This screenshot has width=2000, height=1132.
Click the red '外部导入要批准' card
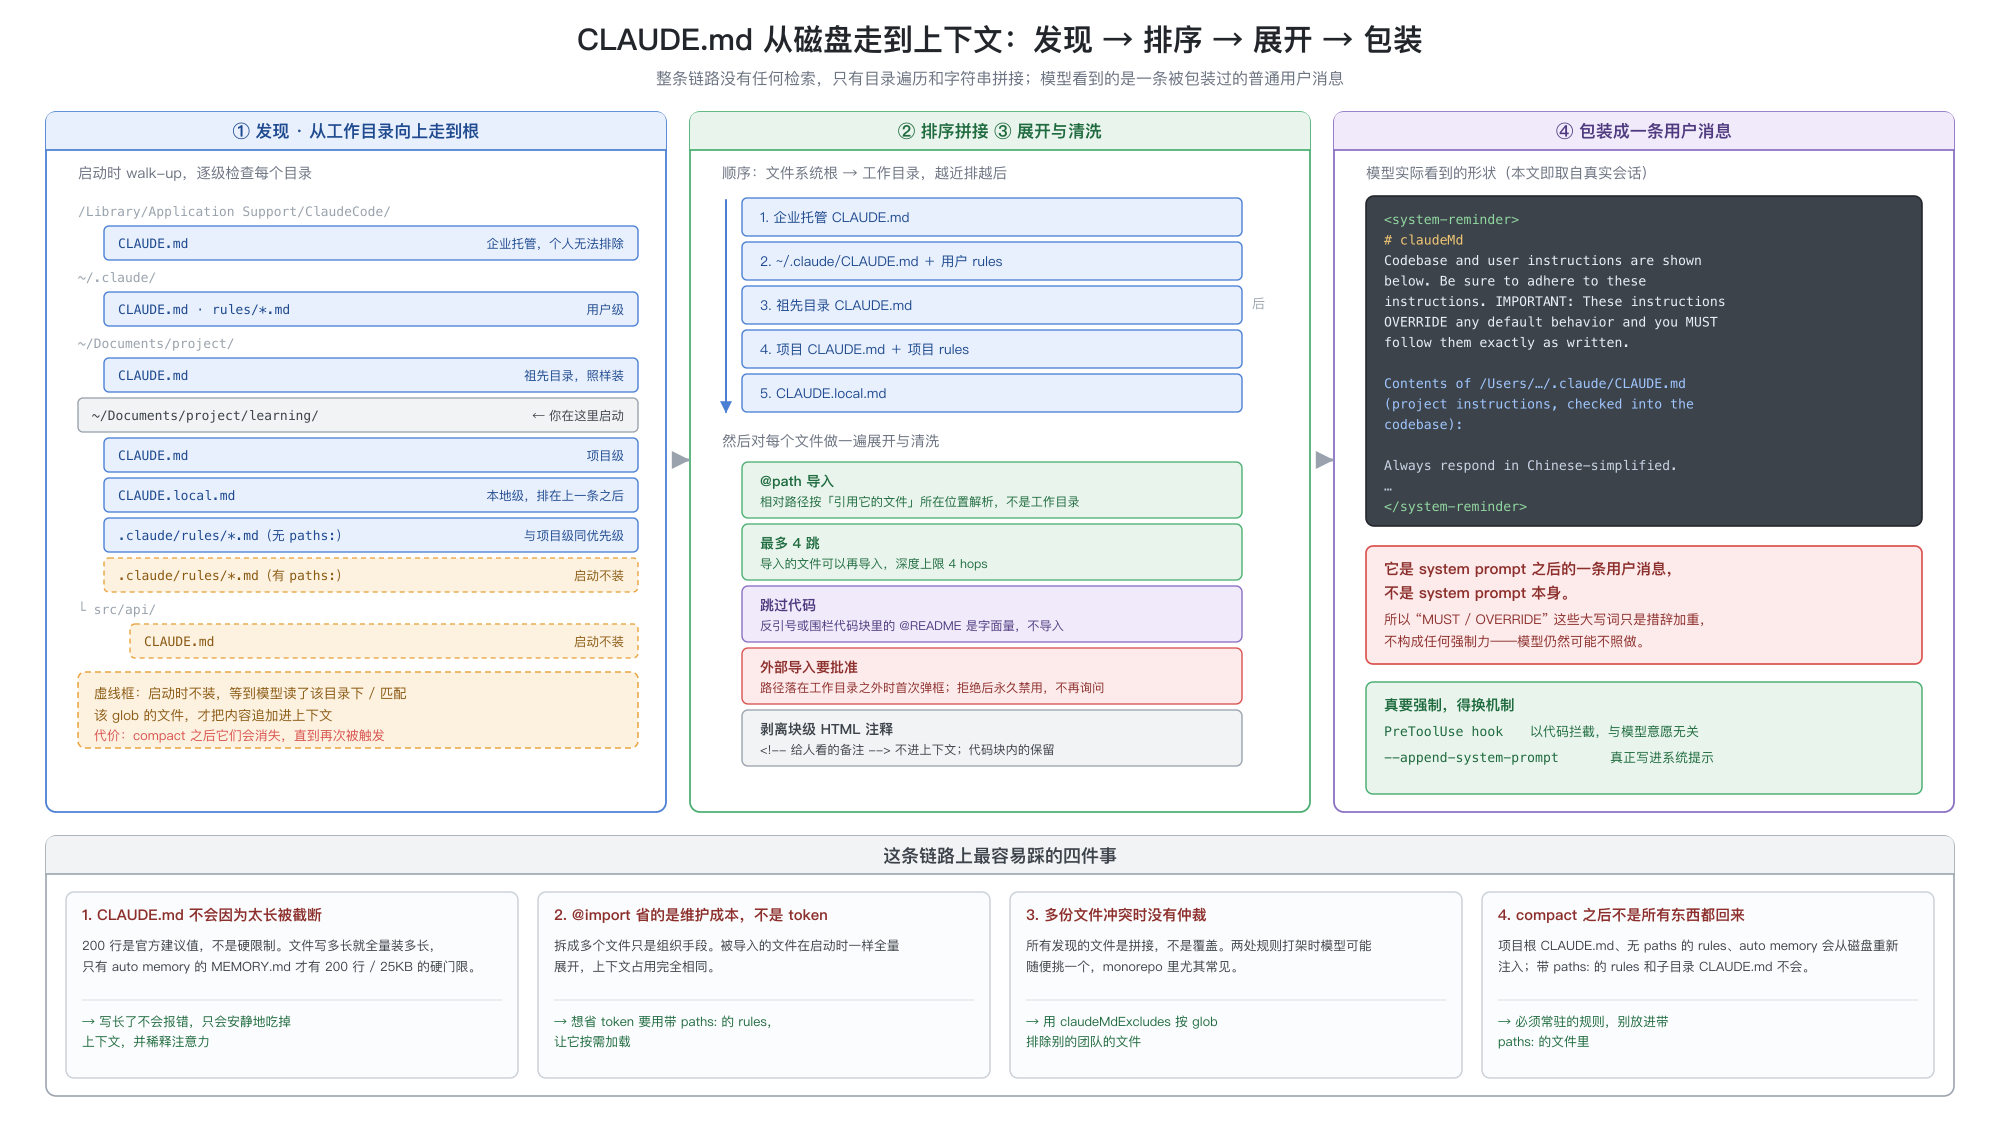pyautogui.click(x=992, y=676)
